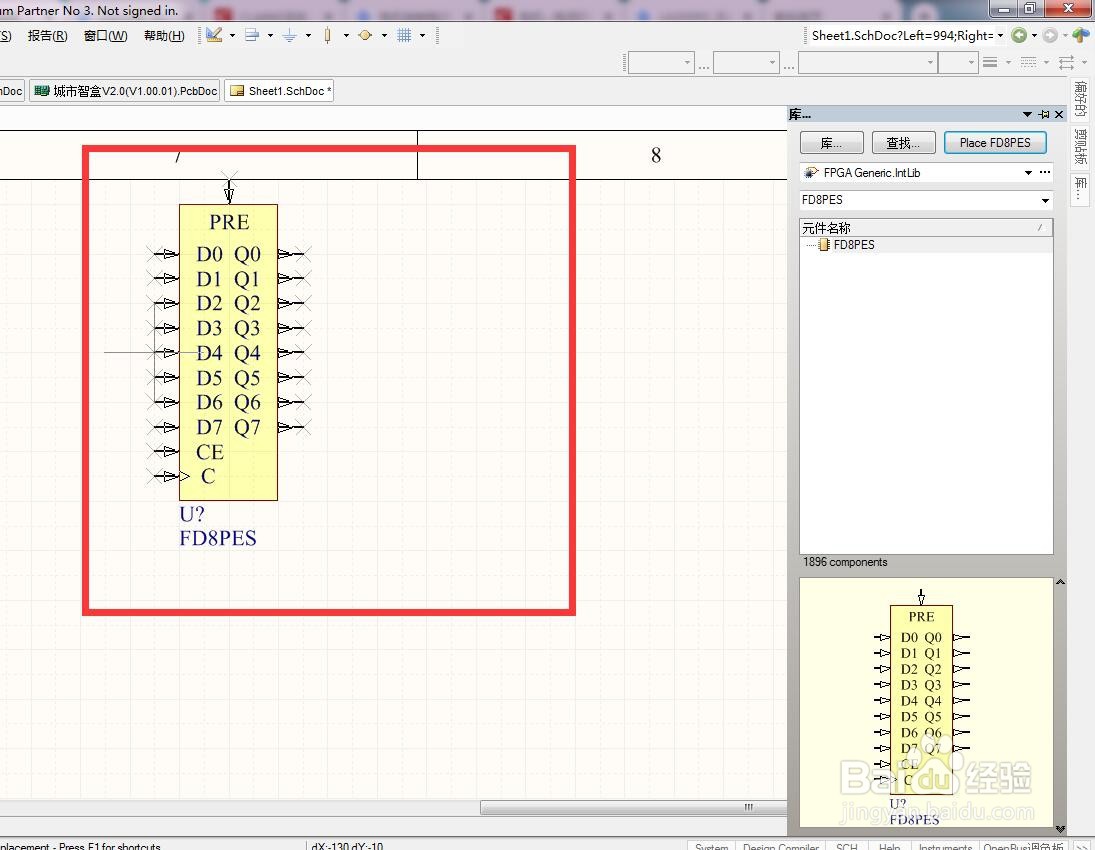Click the first empty toolbar combo box

661,63
